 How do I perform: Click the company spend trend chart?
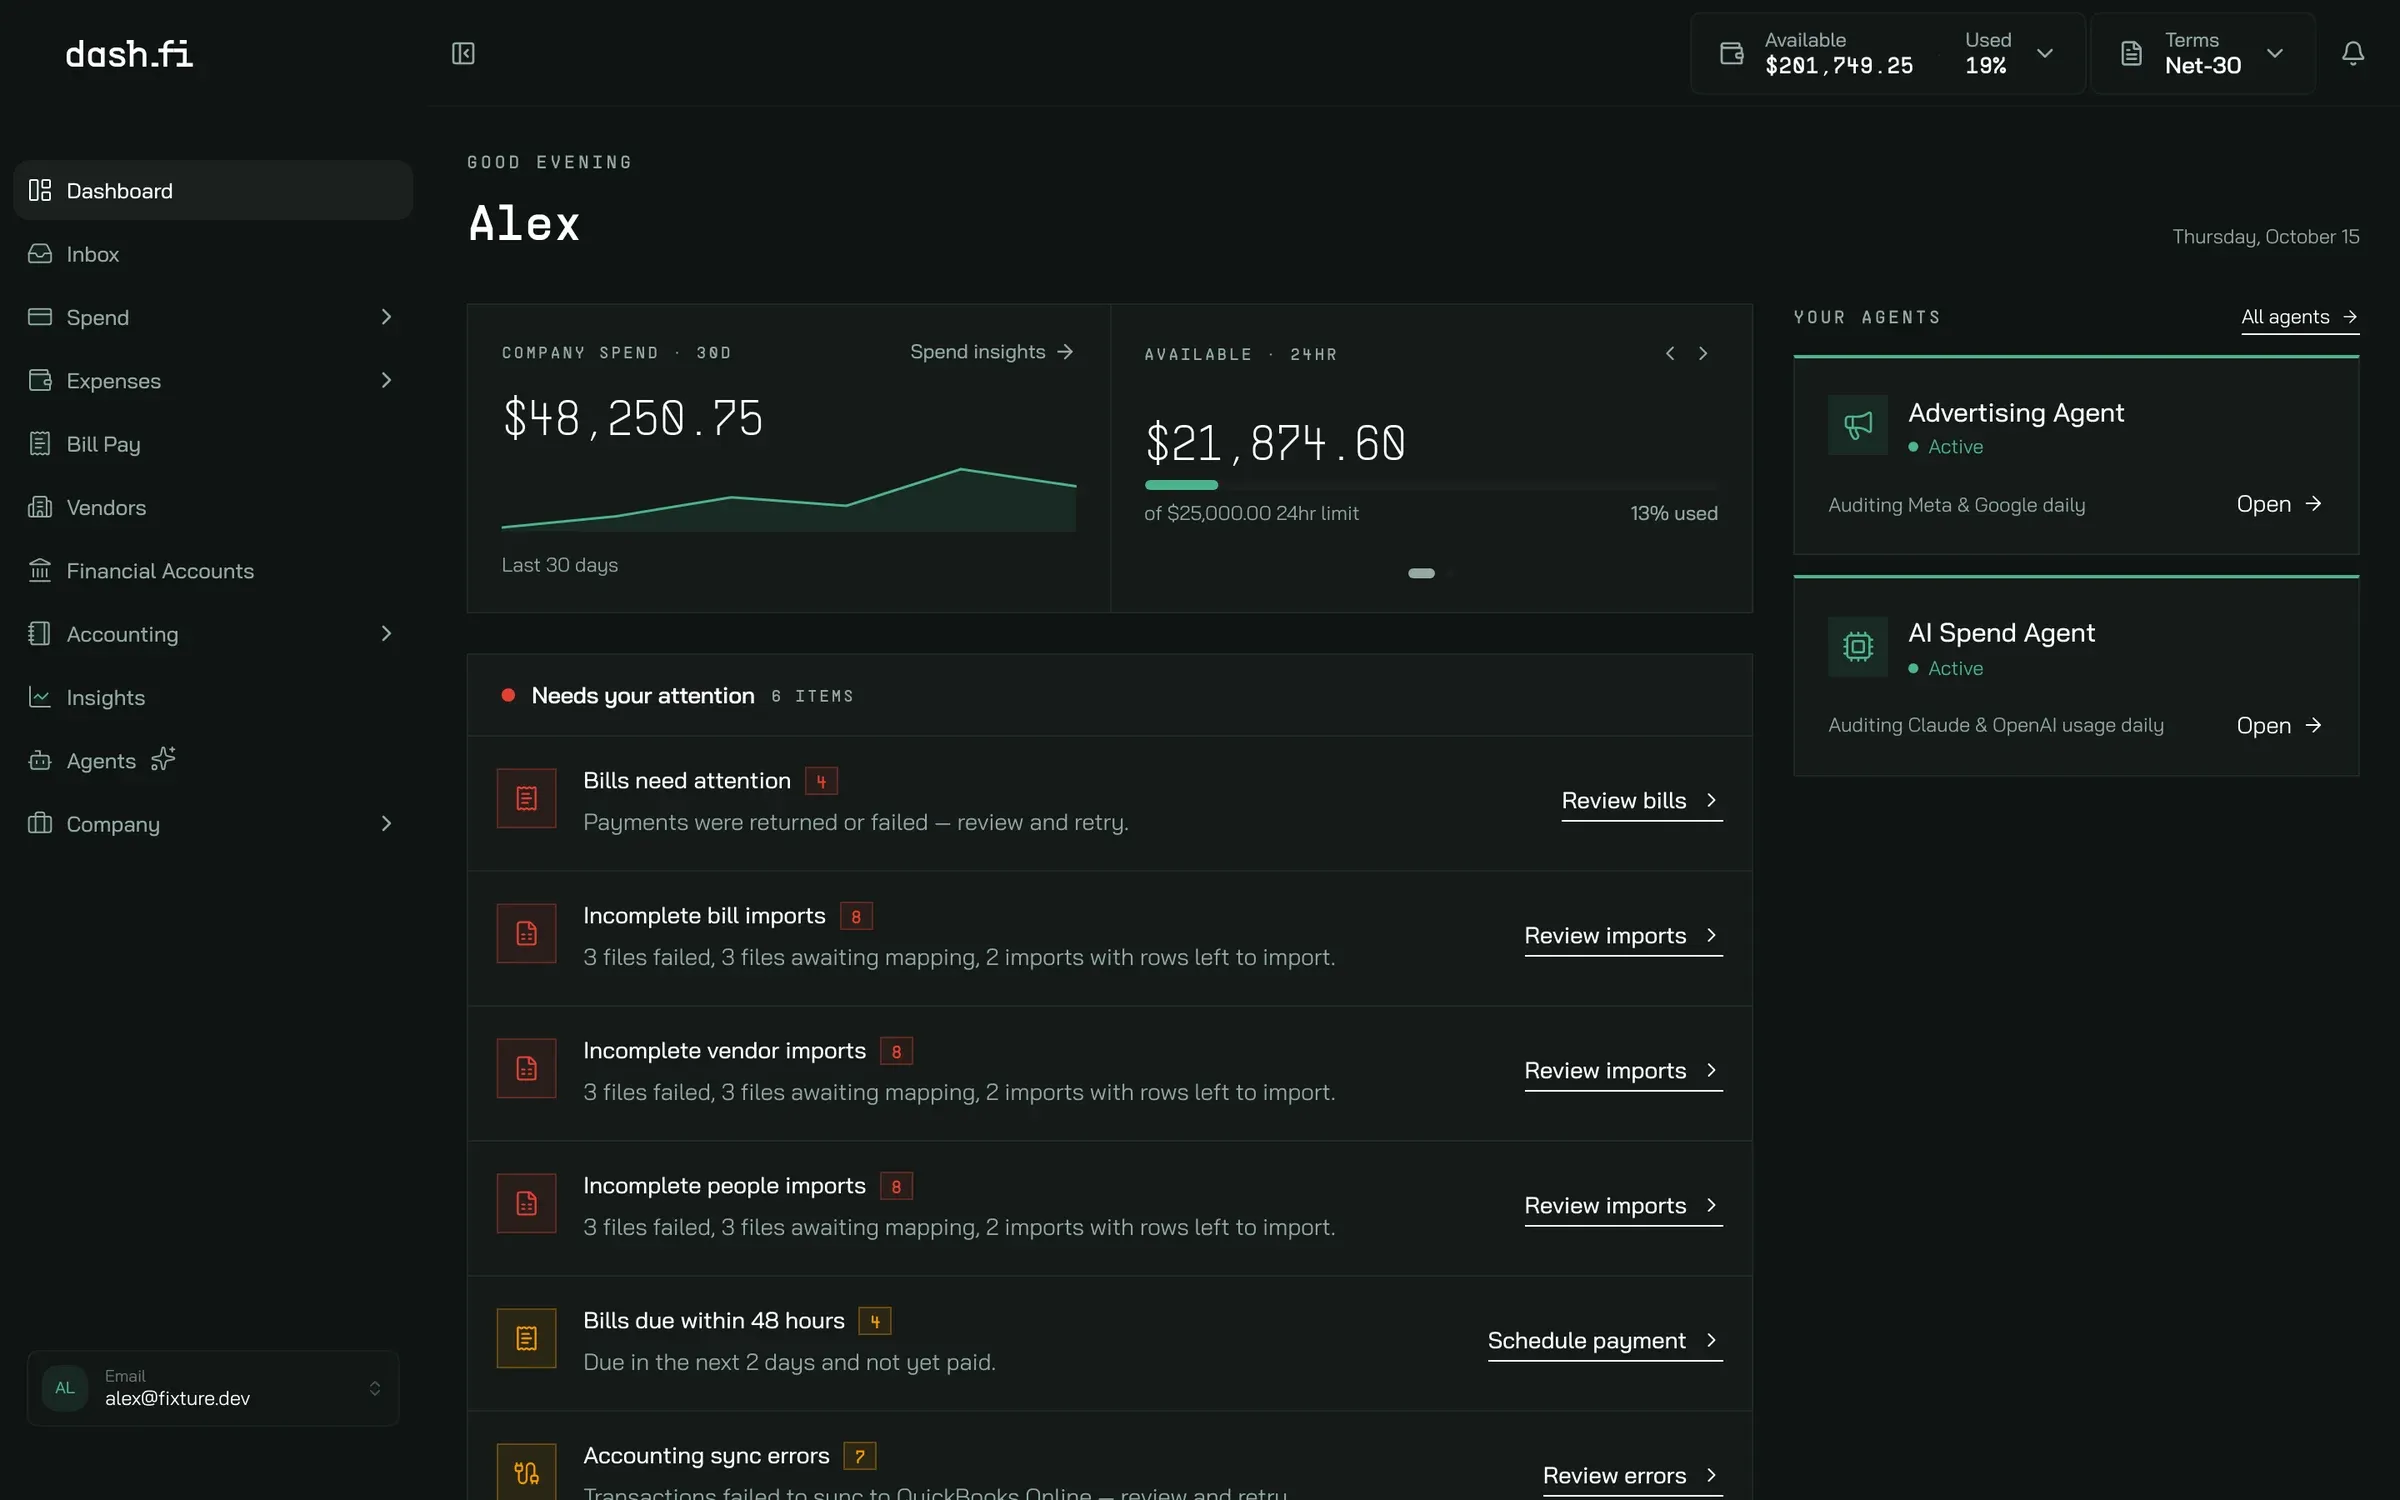[789, 498]
